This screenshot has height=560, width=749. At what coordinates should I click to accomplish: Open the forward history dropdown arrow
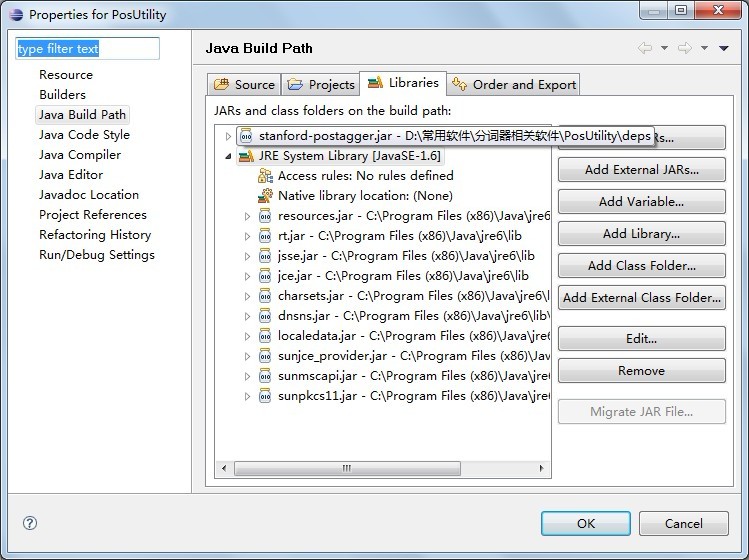click(704, 48)
